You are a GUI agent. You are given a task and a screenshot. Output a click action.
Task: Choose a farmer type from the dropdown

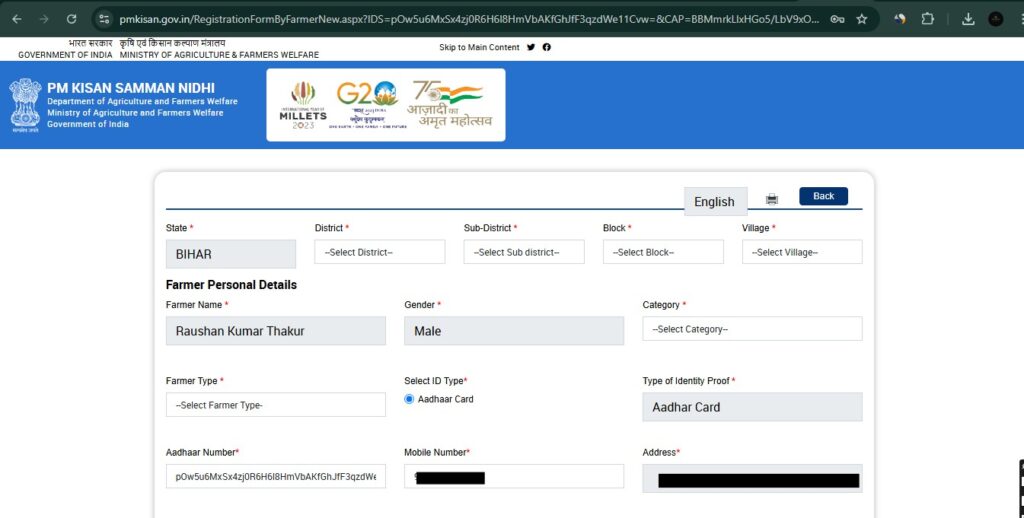coord(275,405)
